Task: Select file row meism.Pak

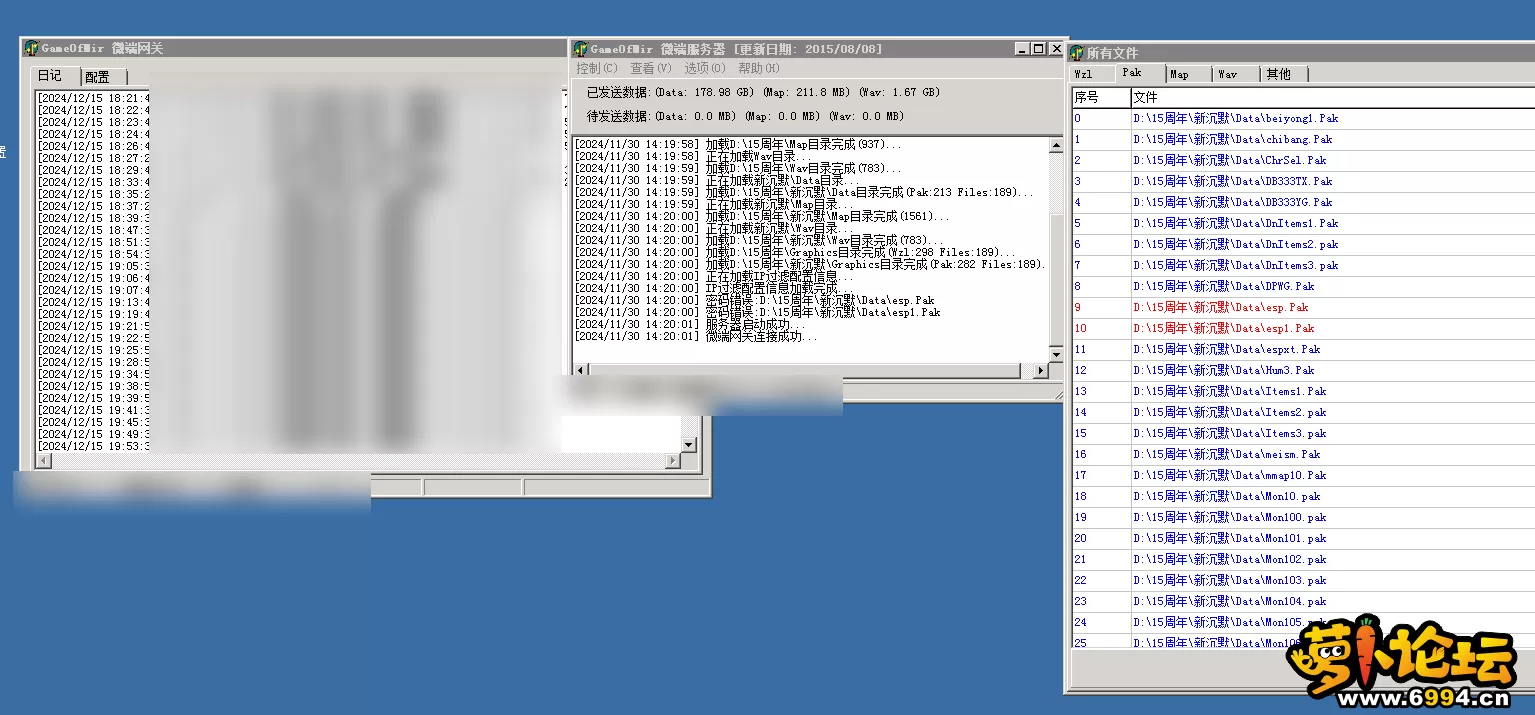Action: (x=1303, y=454)
